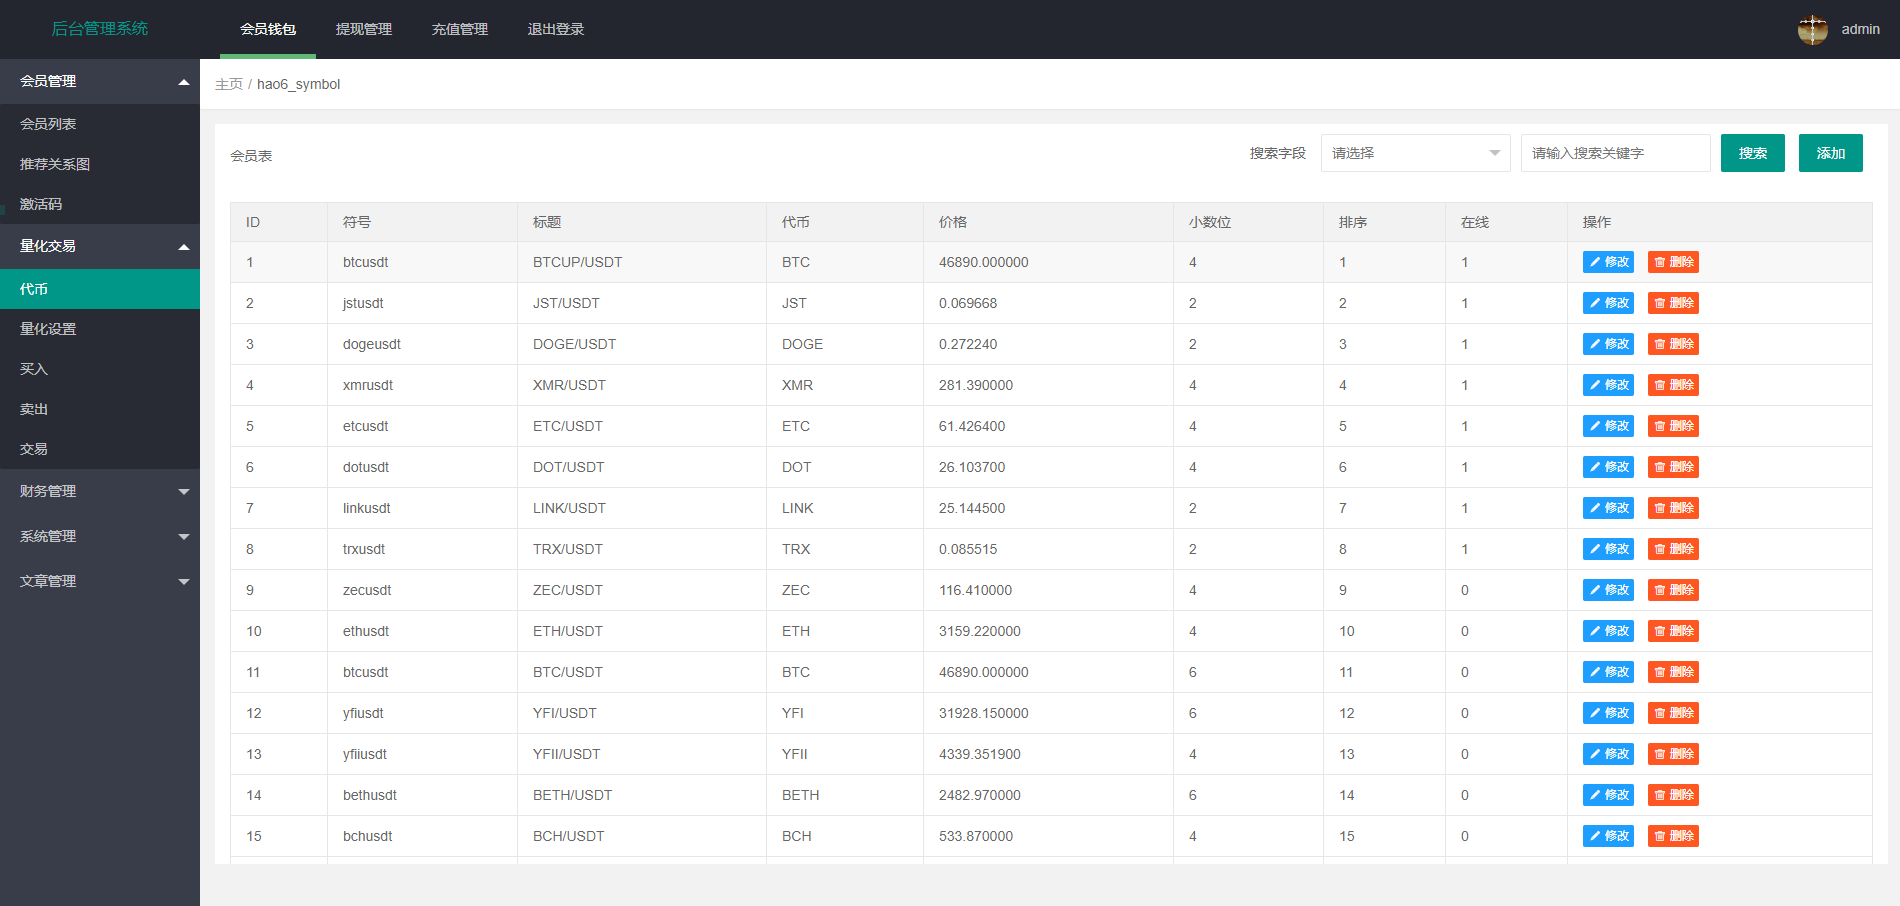Screen dimensions: 1900x906
Task: Click the 后台管理系统 logo text
Action: pos(100,29)
